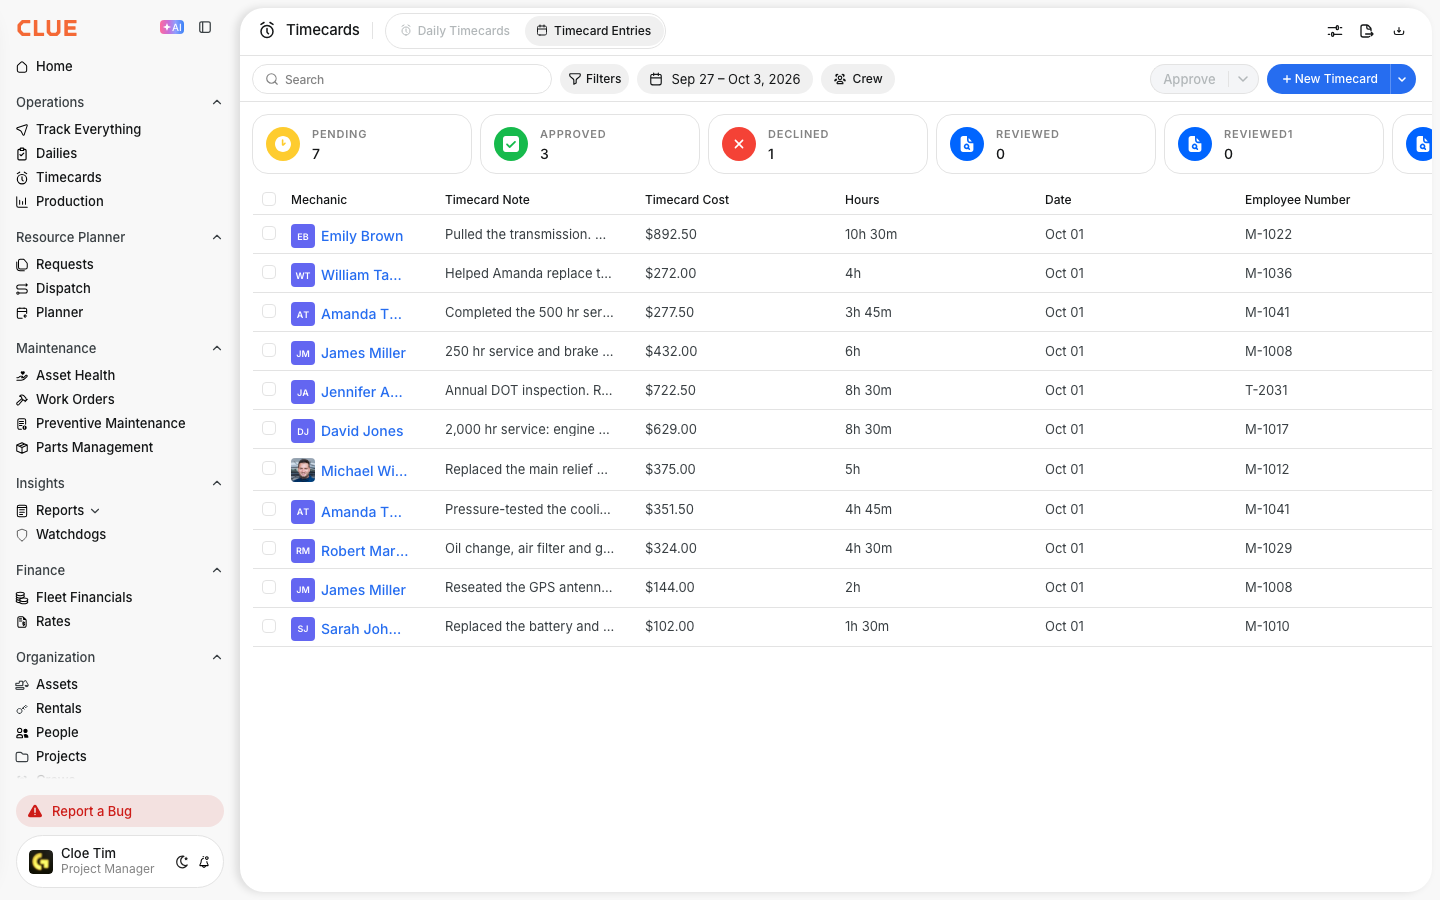Open Parts Management in sidebar

point(94,447)
